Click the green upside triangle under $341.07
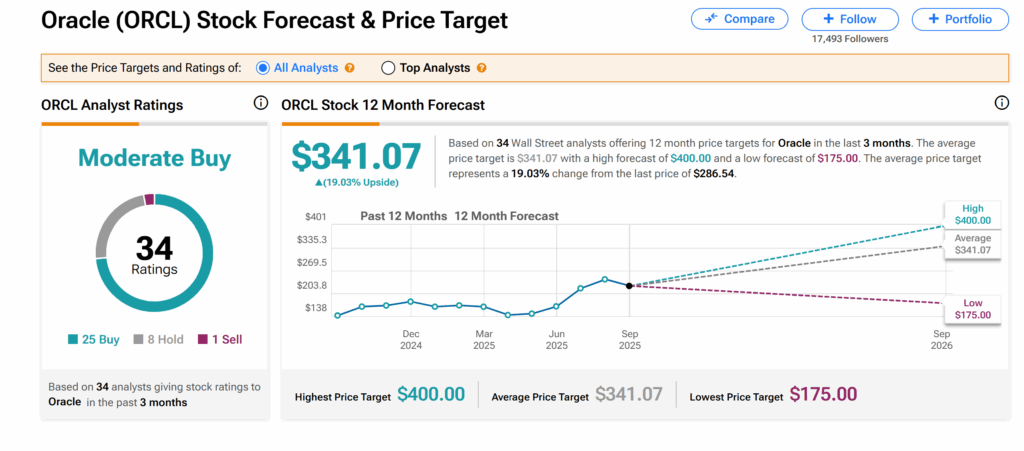This screenshot has height=451, width=1024. (x=319, y=182)
